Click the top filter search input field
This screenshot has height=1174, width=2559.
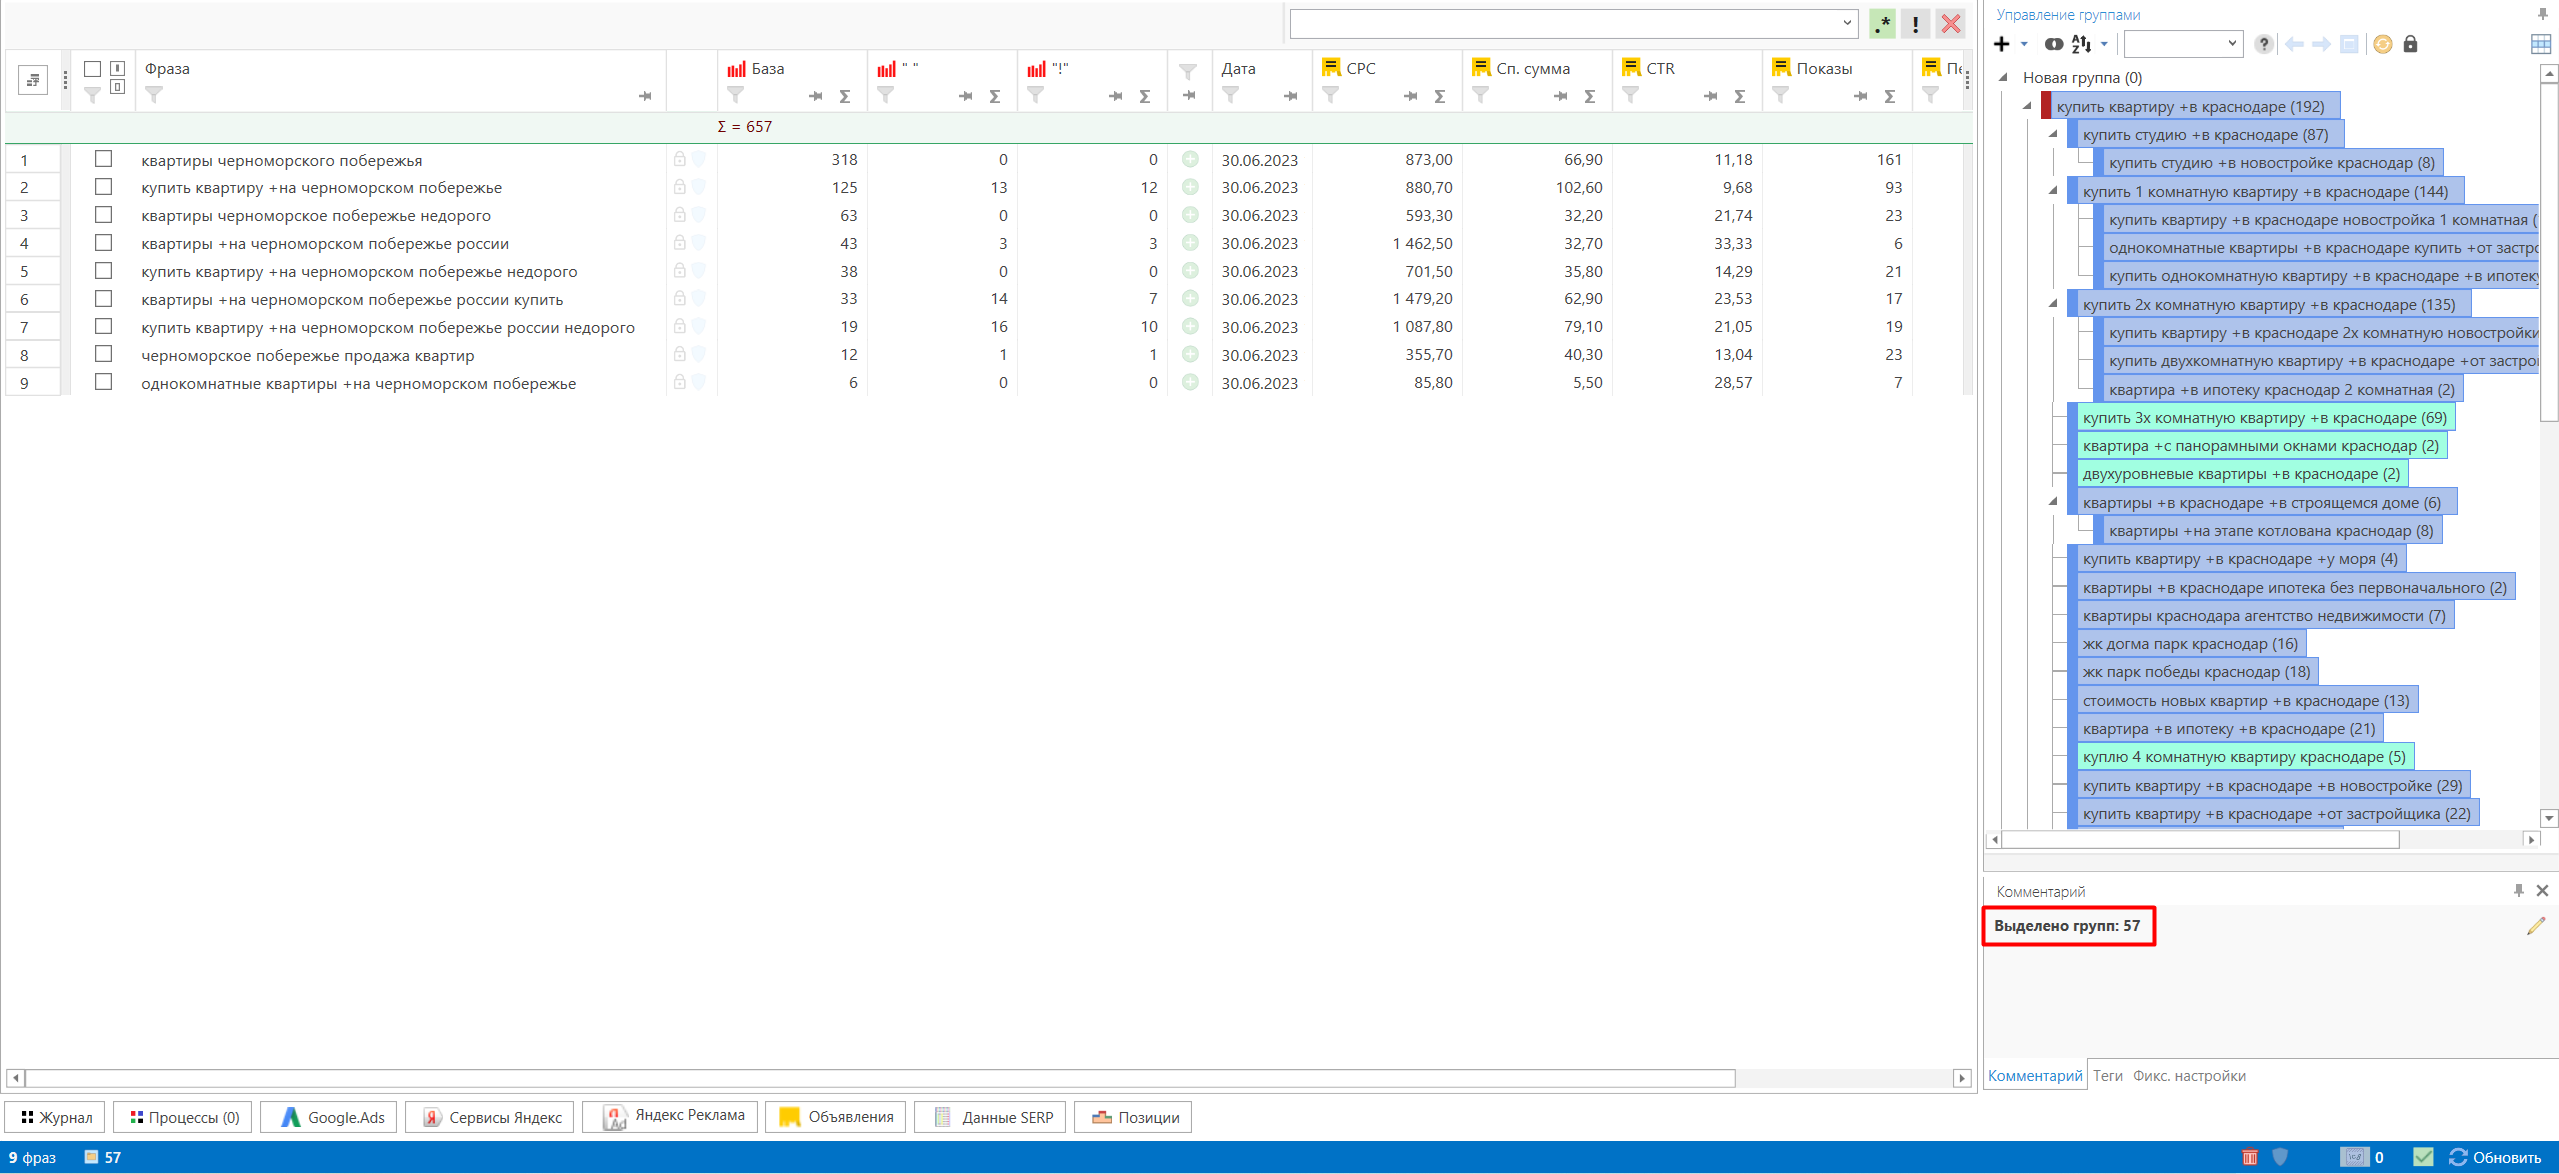tap(1565, 23)
